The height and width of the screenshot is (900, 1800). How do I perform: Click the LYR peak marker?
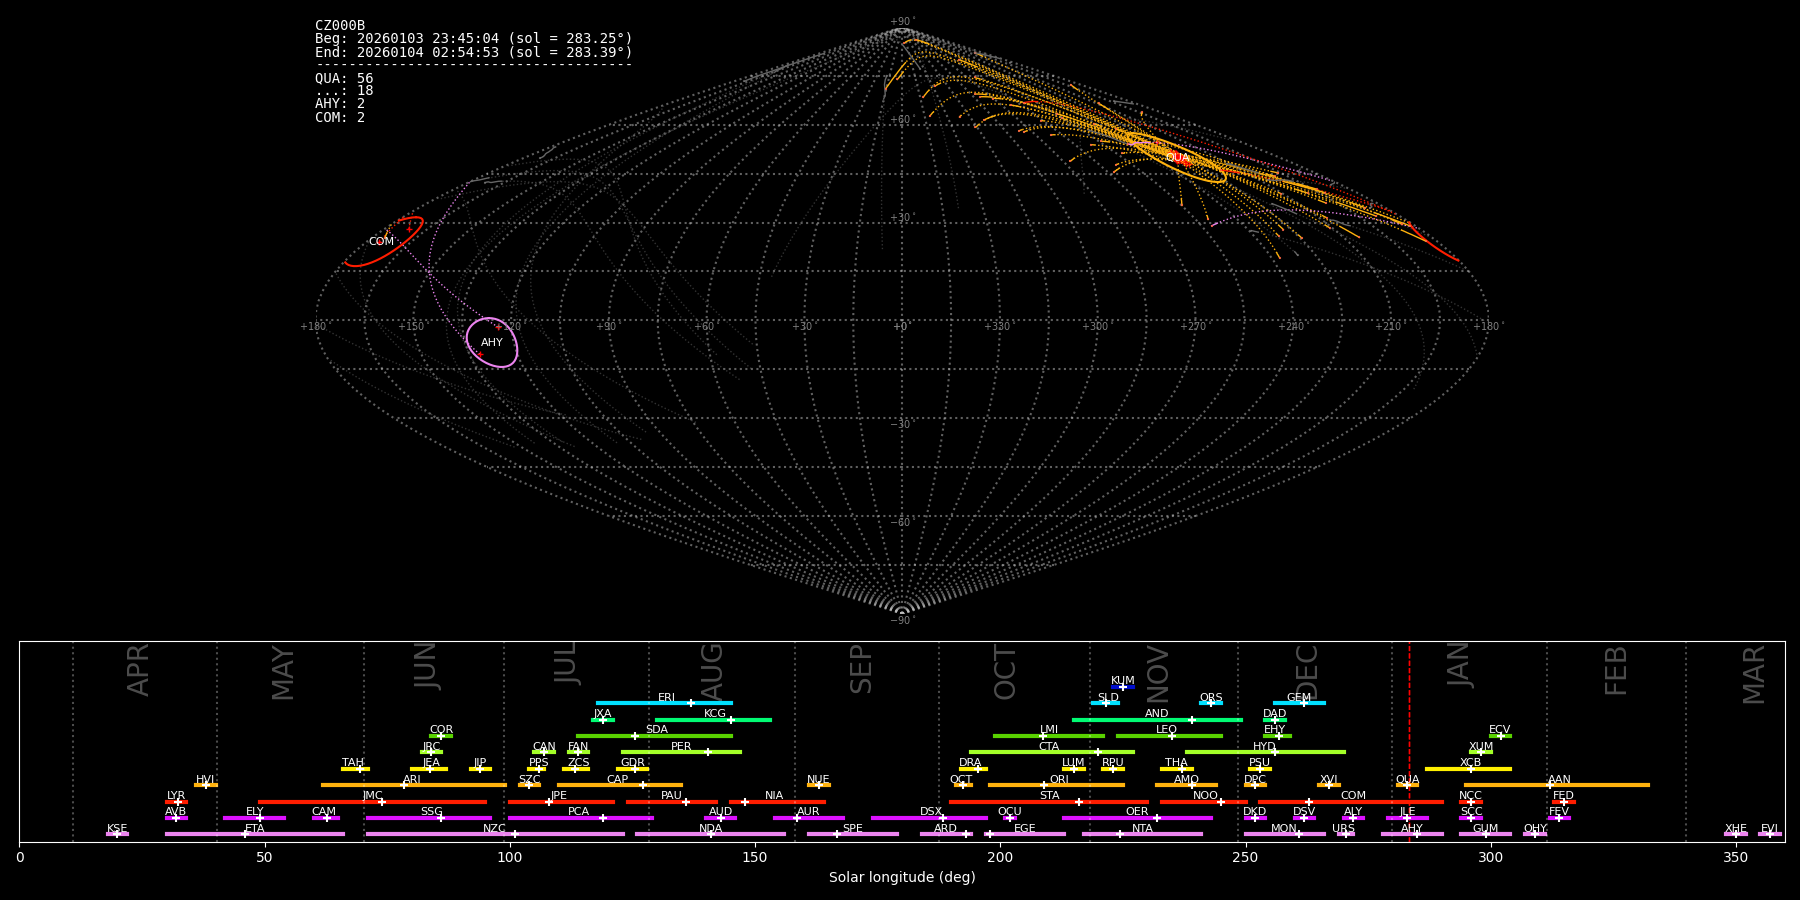[x=178, y=802]
